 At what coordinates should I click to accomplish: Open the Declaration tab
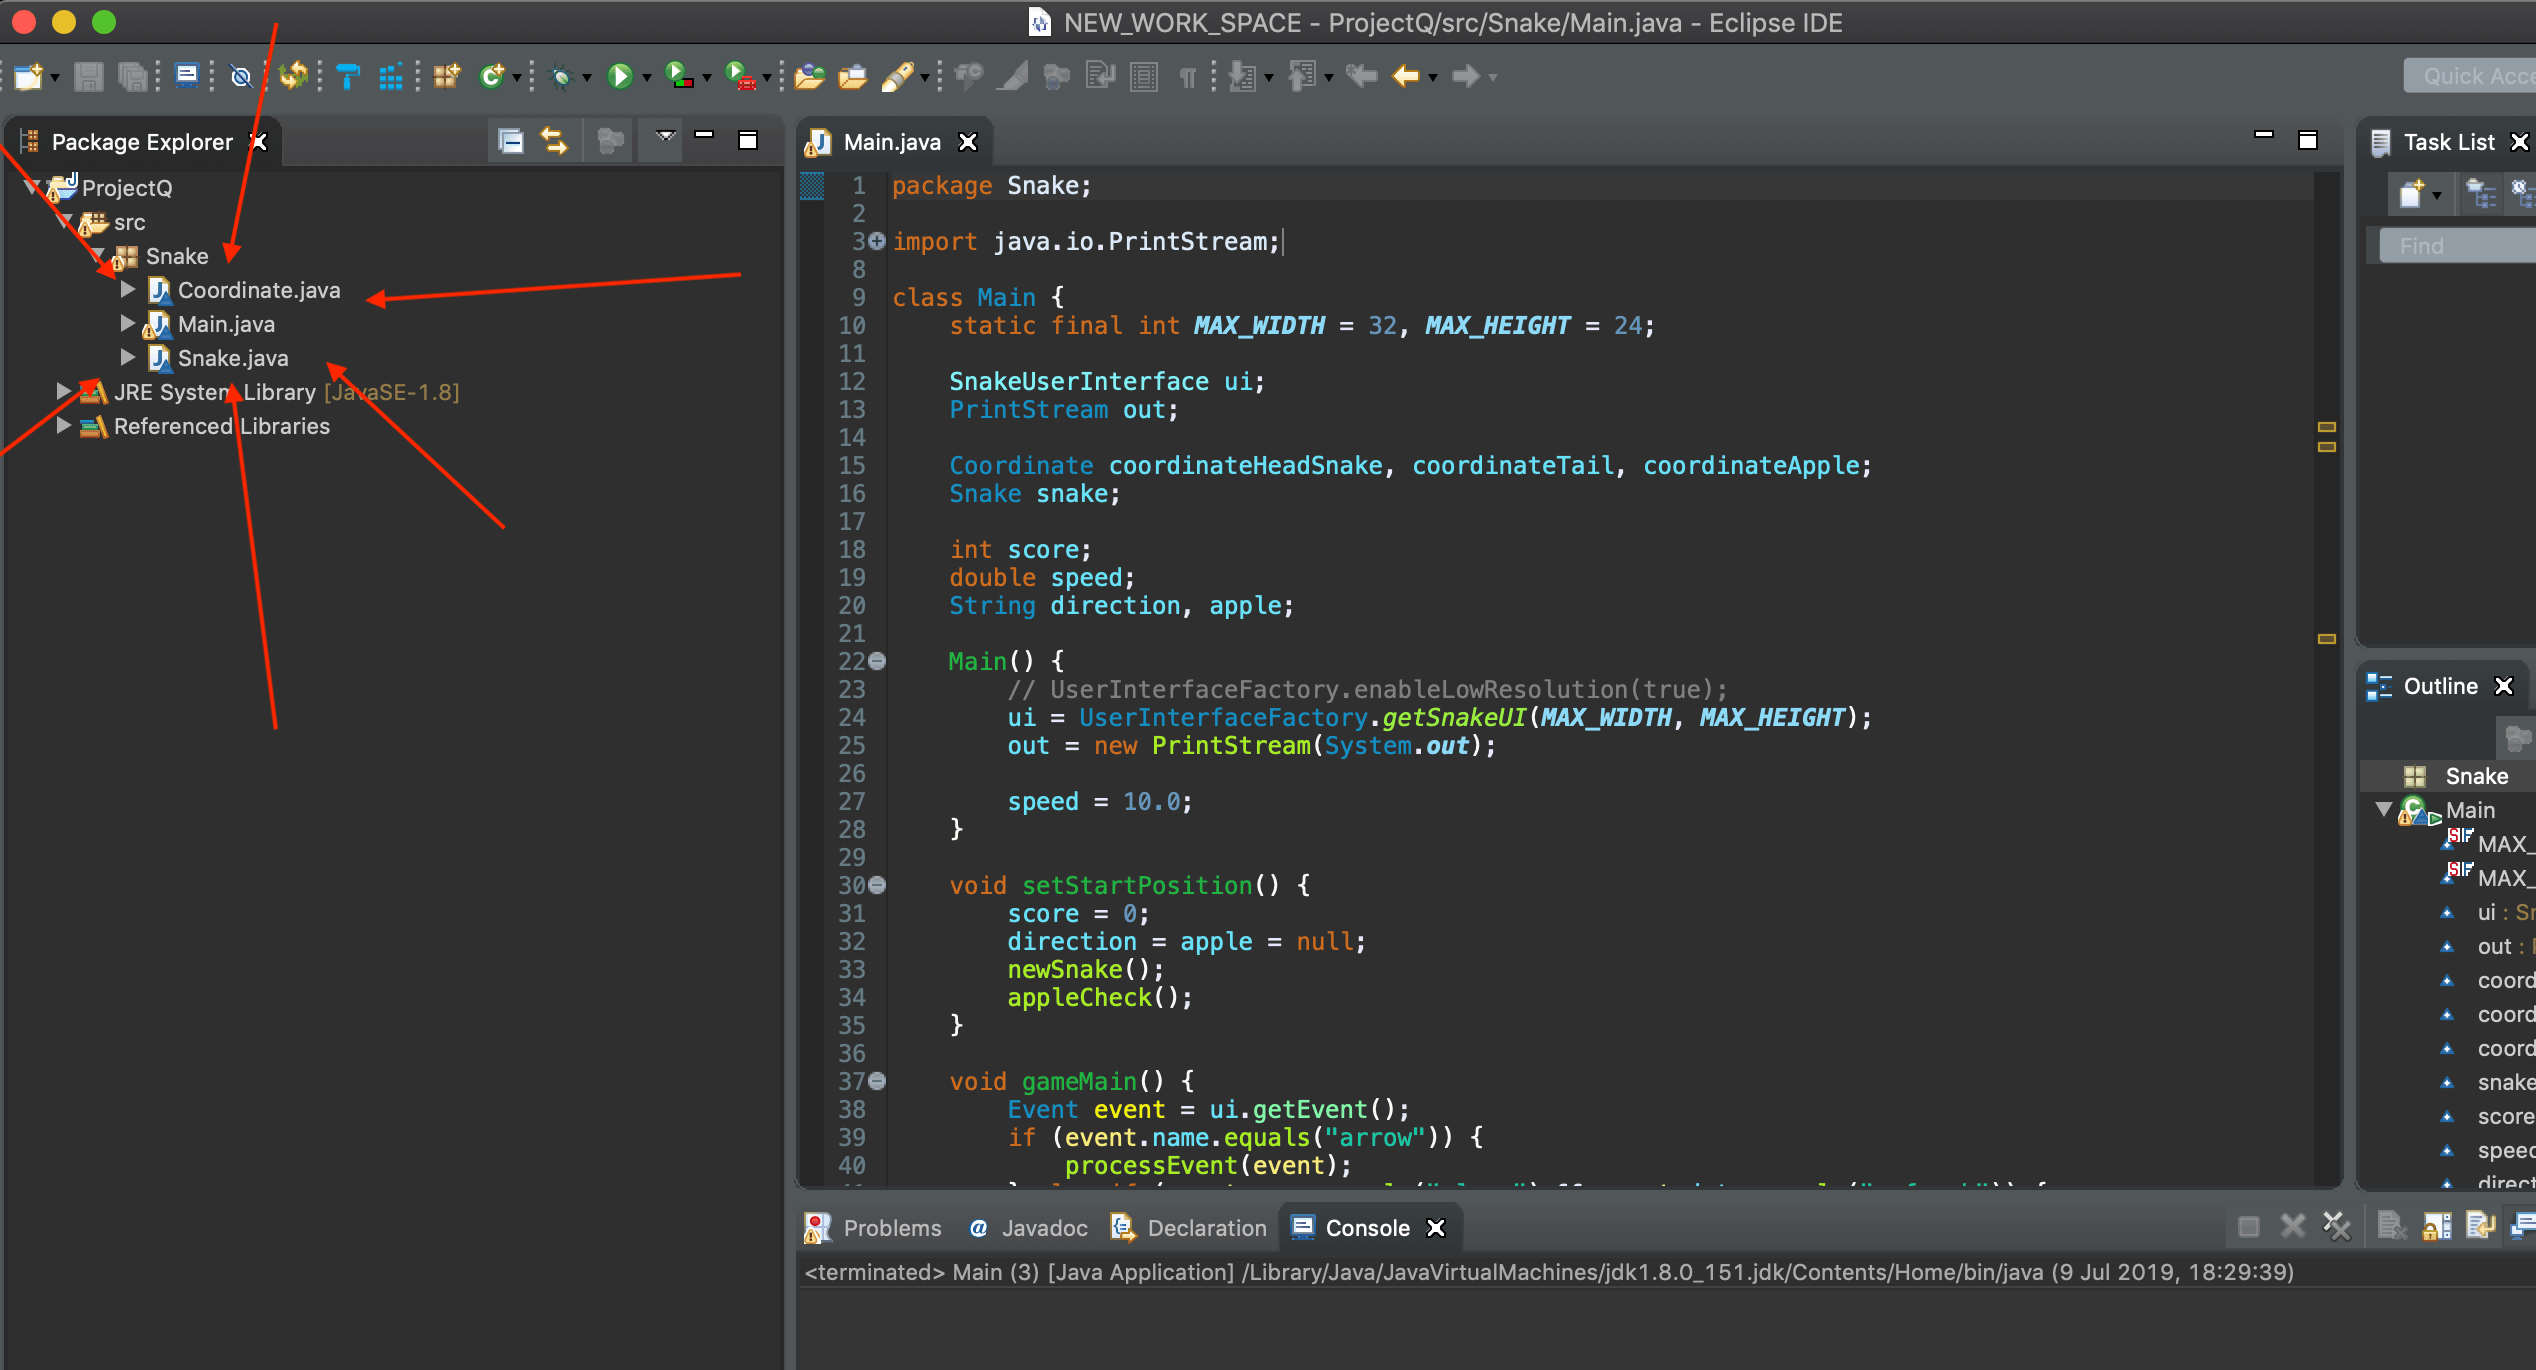click(x=1206, y=1227)
